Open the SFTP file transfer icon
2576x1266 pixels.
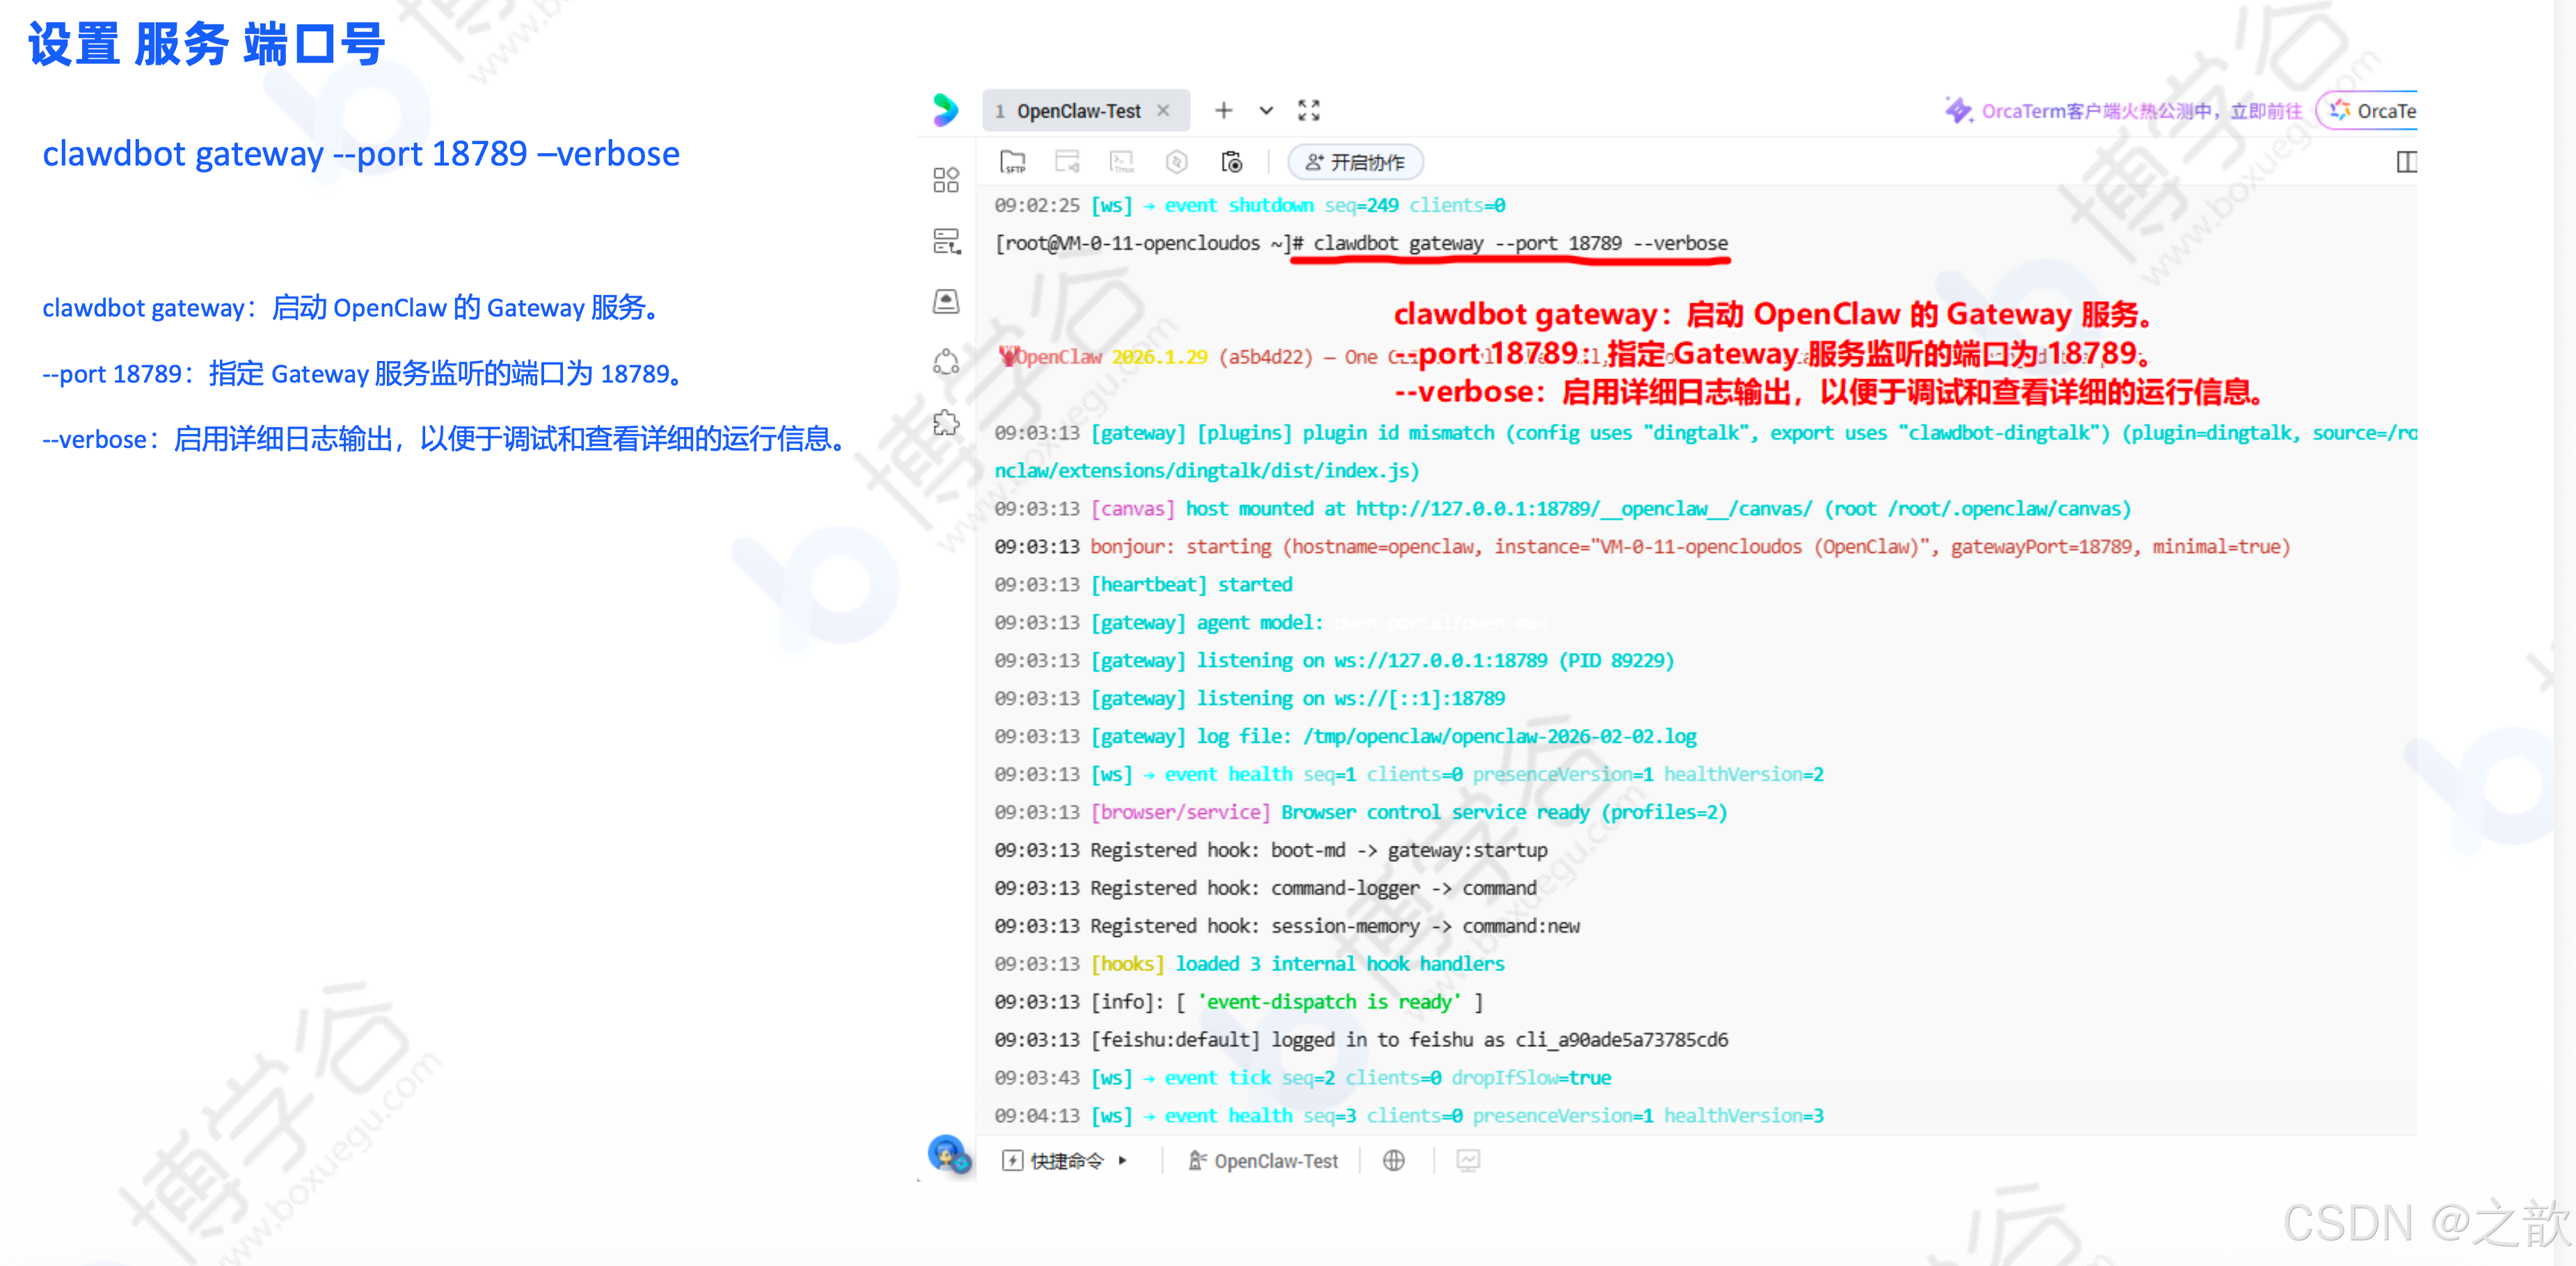coord(1012,162)
